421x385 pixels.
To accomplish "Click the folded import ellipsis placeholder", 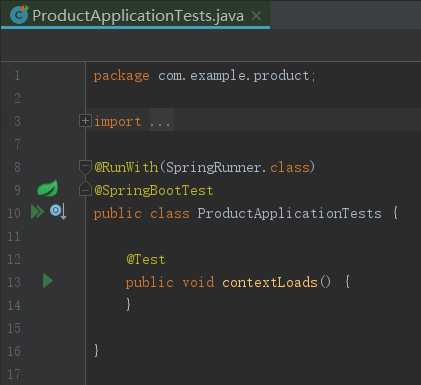I will (x=160, y=122).
